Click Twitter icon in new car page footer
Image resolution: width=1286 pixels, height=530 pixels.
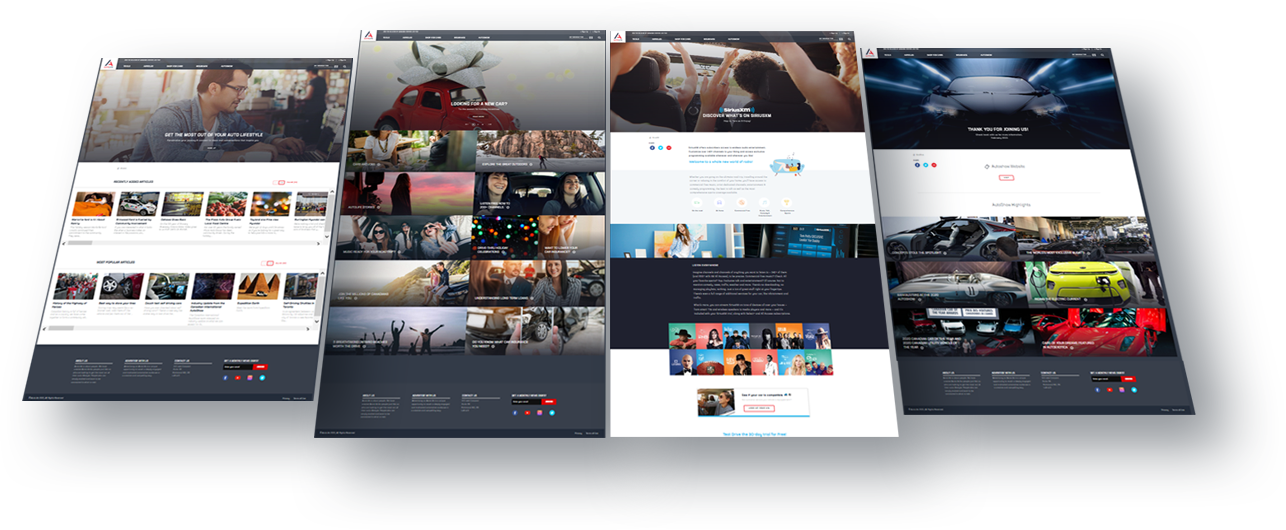tap(552, 412)
